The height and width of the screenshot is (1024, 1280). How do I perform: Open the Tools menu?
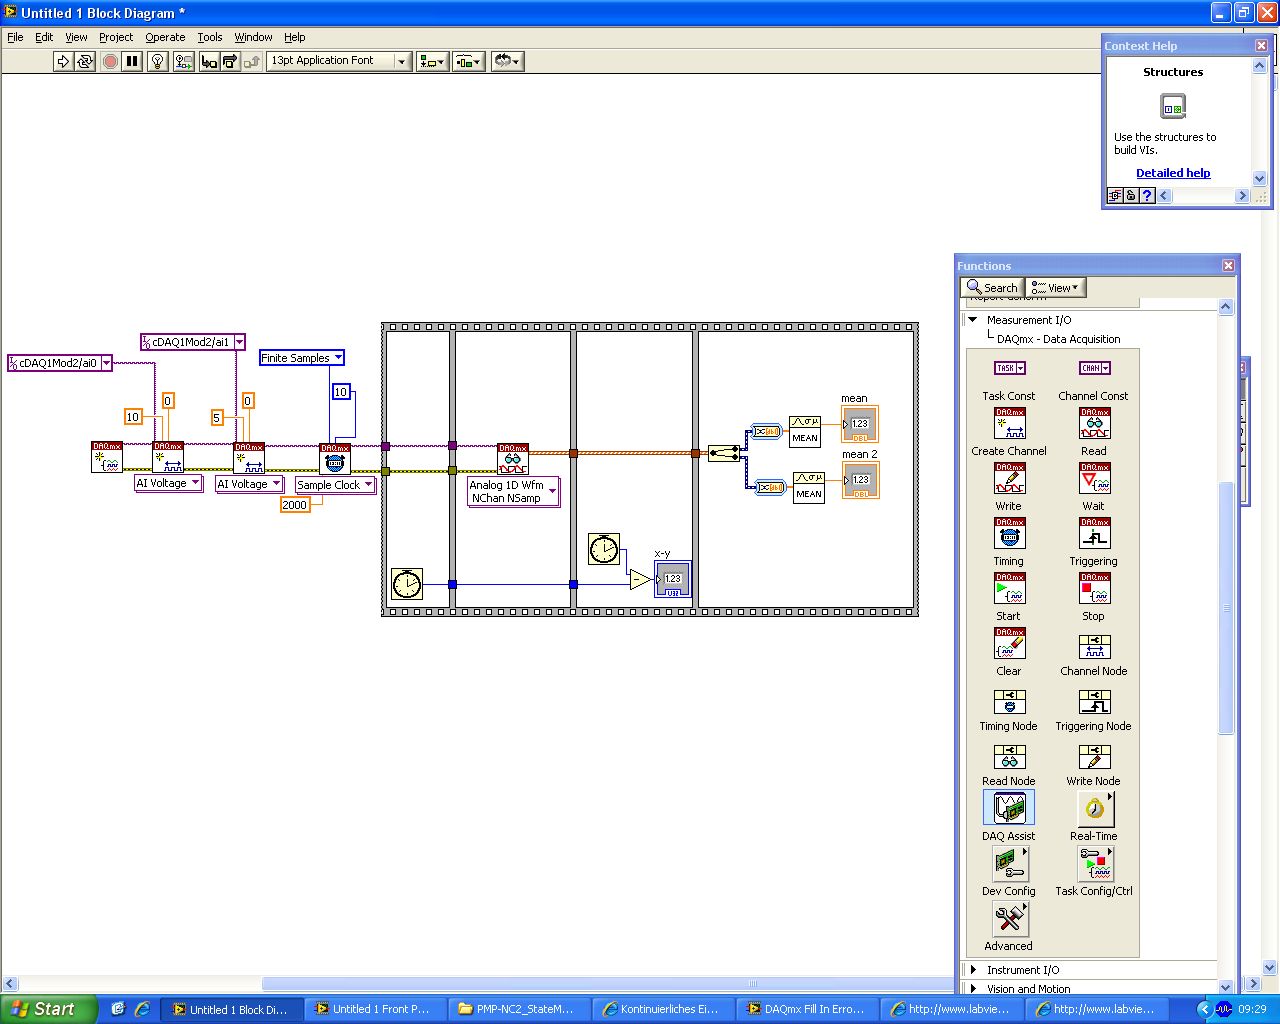point(210,37)
